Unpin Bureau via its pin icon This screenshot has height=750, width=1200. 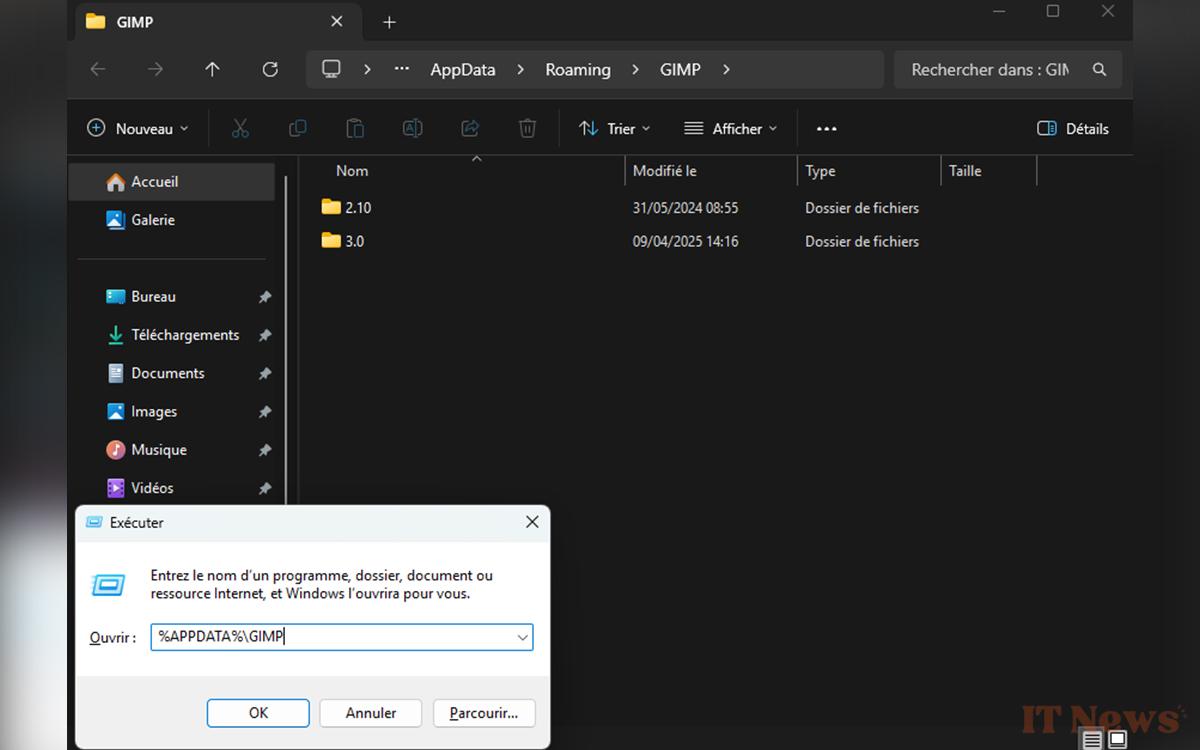coord(265,297)
